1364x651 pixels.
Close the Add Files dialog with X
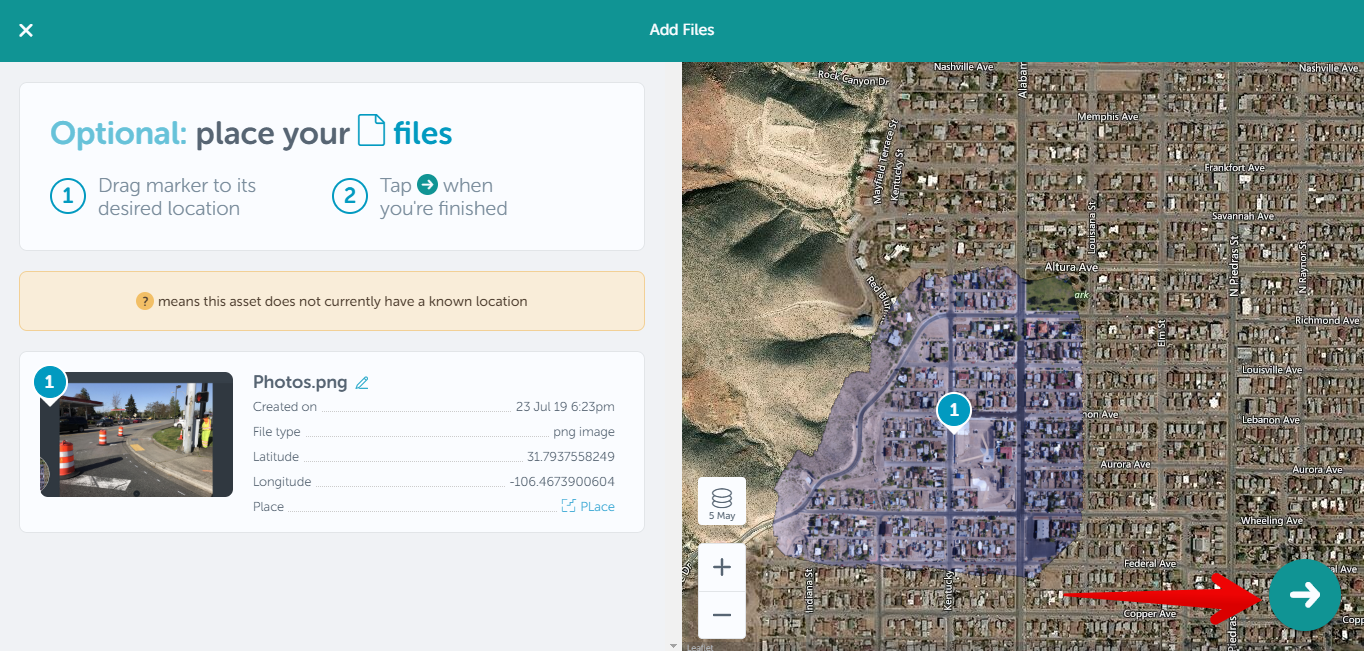[x=26, y=30]
